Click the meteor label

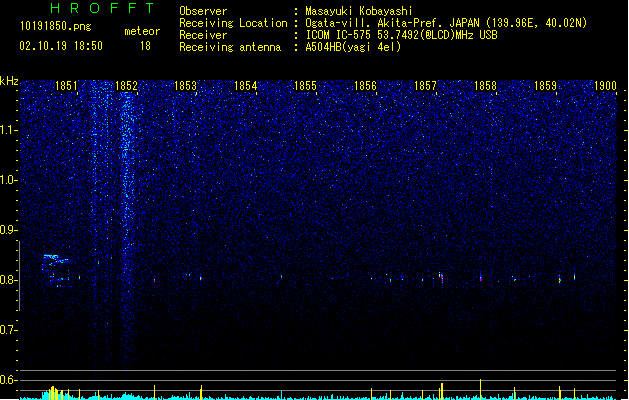coord(142,31)
